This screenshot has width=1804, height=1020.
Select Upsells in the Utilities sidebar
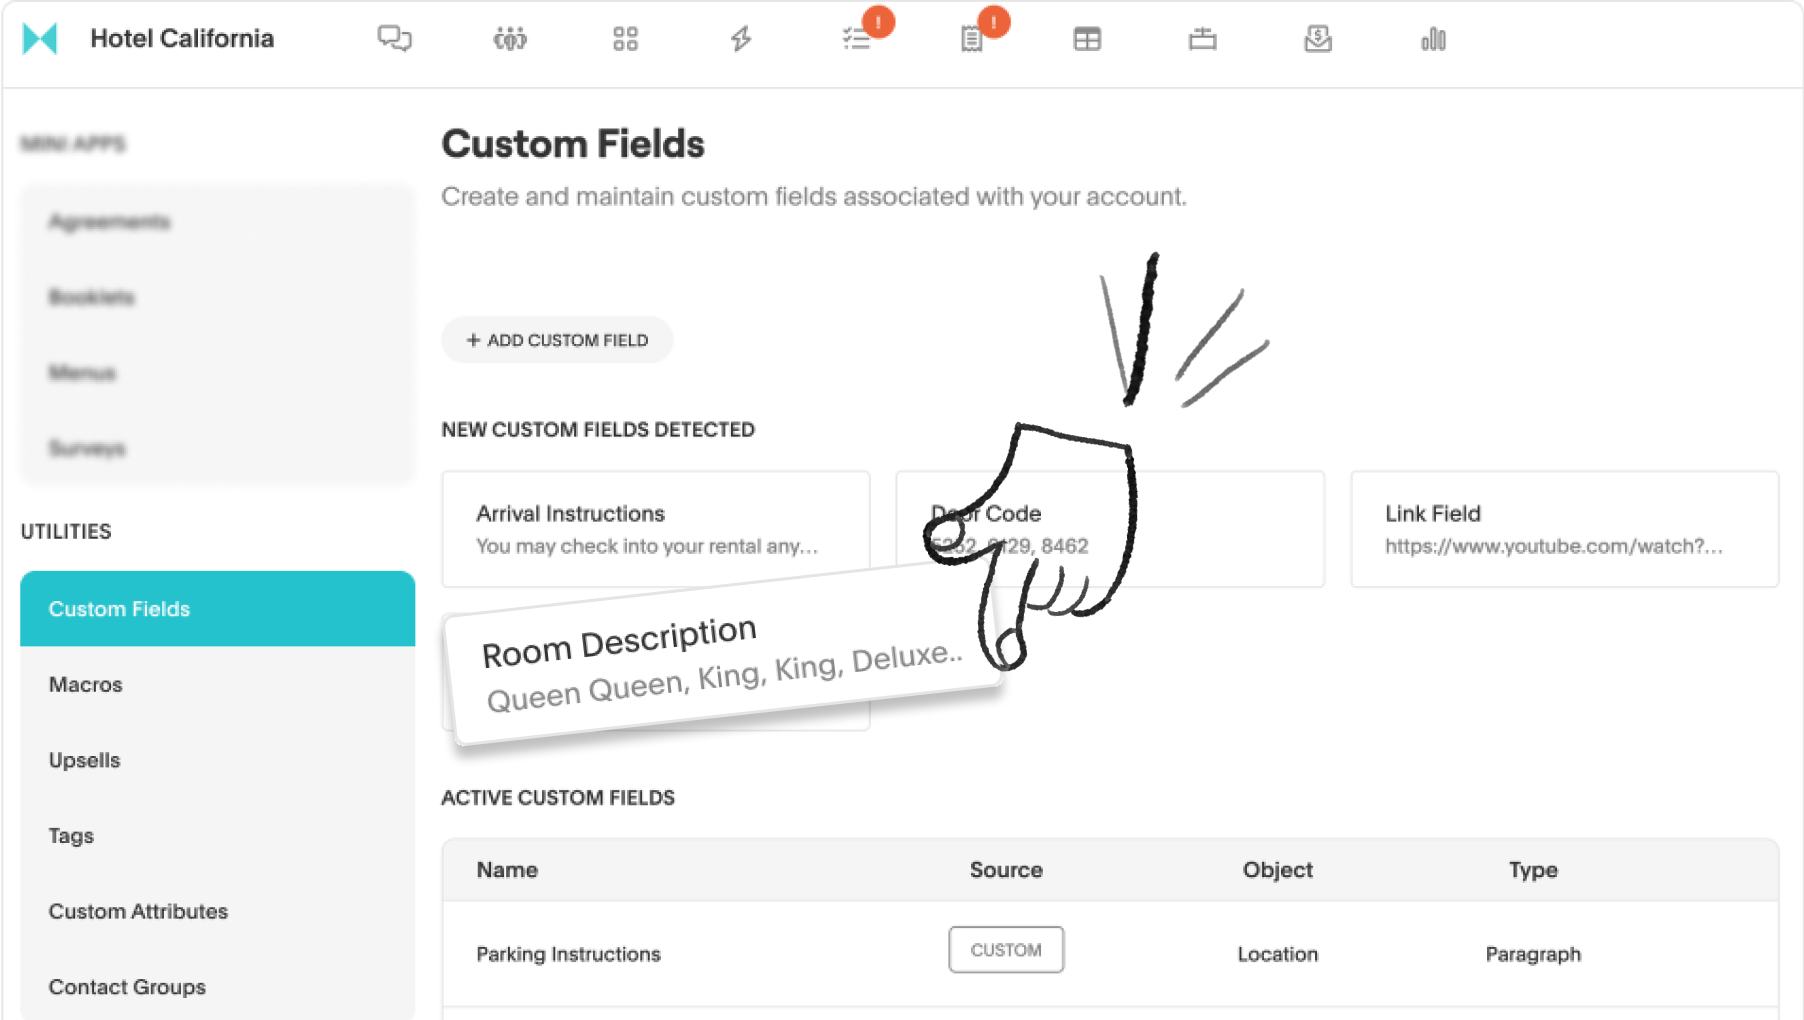pyautogui.click(x=85, y=760)
